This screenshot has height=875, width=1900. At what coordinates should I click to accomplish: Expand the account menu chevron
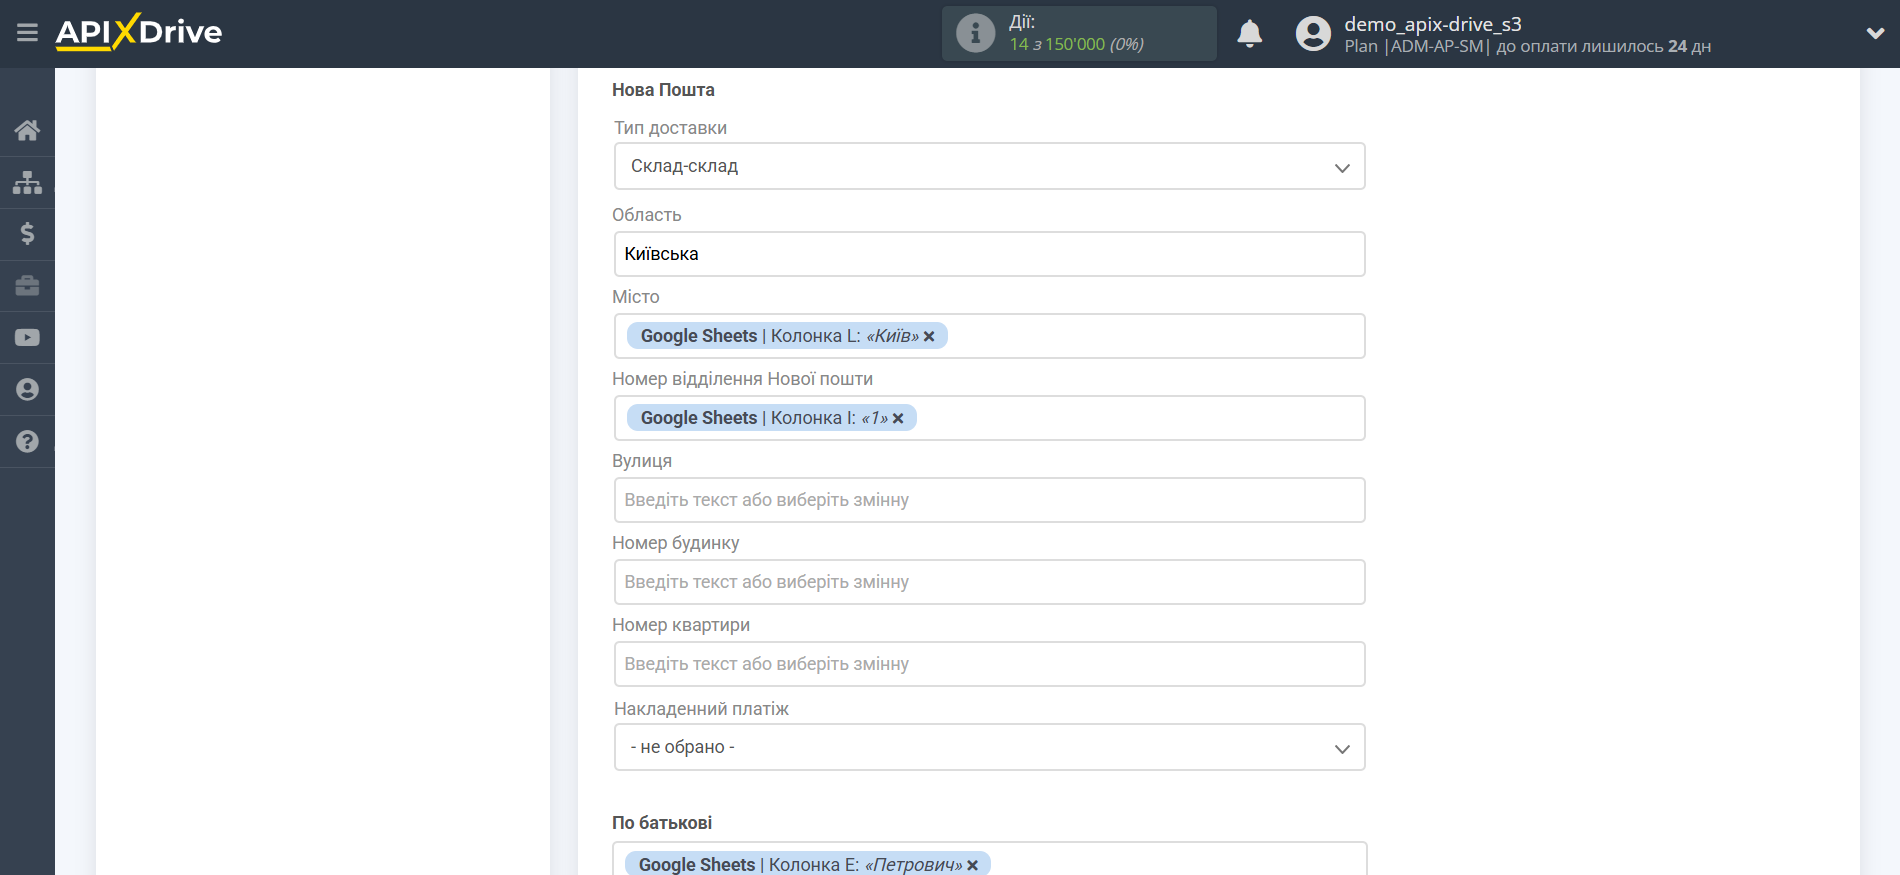tap(1875, 34)
